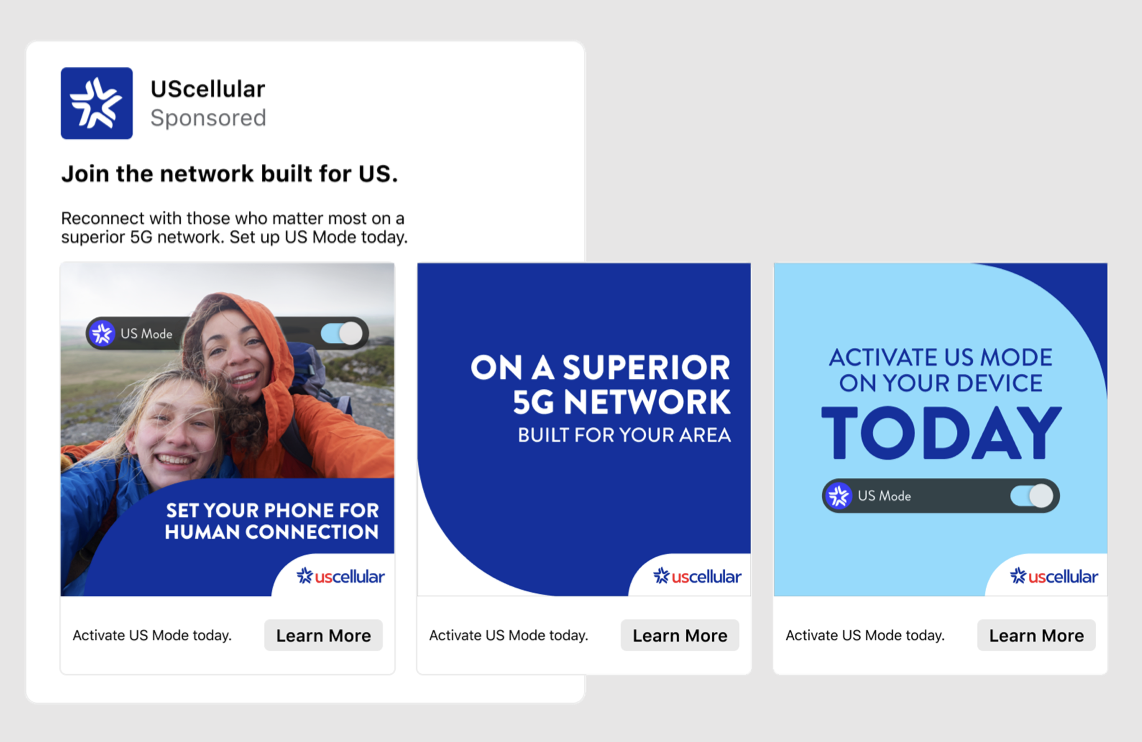The height and width of the screenshot is (742, 1142).
Task: Click 'Activate US Mode today.' caption under third card
Action: [865, 636]
